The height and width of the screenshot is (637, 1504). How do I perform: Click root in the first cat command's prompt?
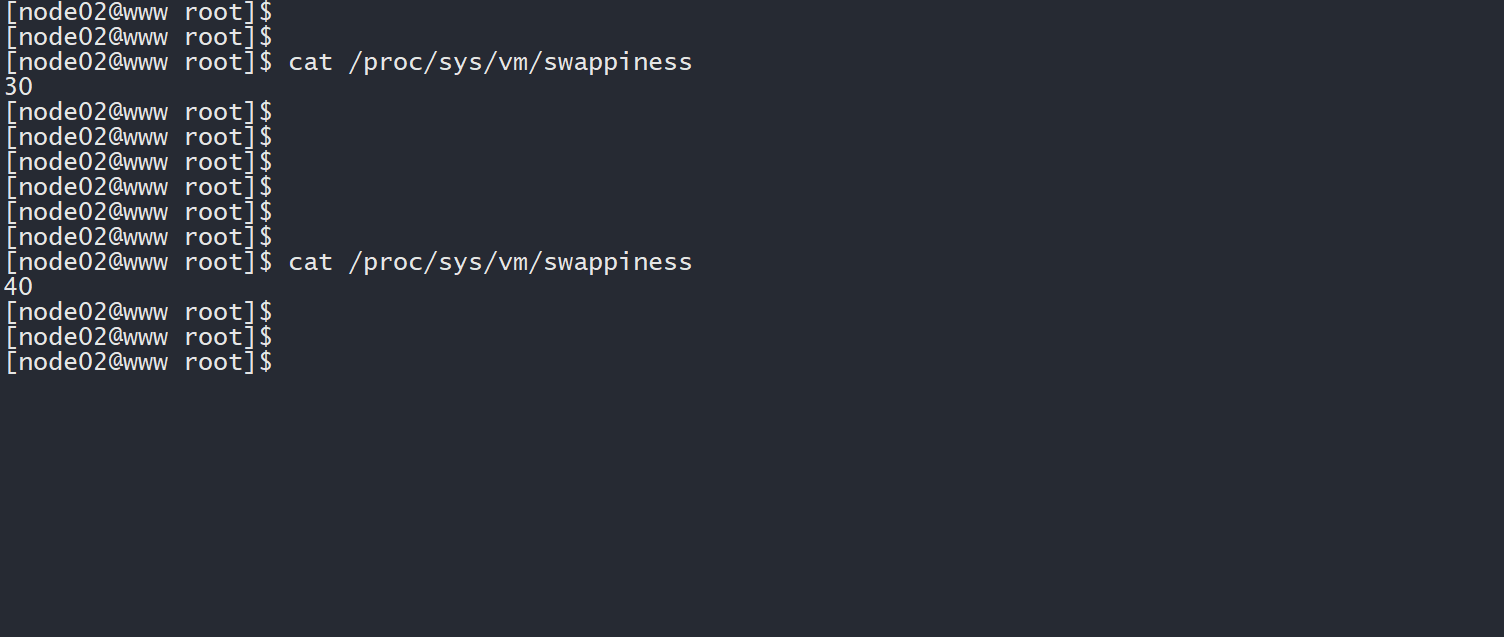(213, 62)
